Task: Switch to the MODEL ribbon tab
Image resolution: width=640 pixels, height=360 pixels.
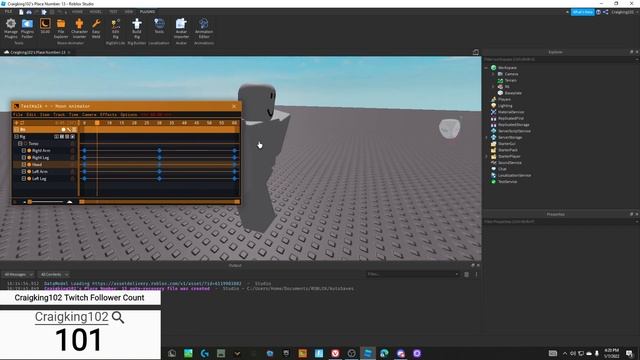Action: [96, 12]
